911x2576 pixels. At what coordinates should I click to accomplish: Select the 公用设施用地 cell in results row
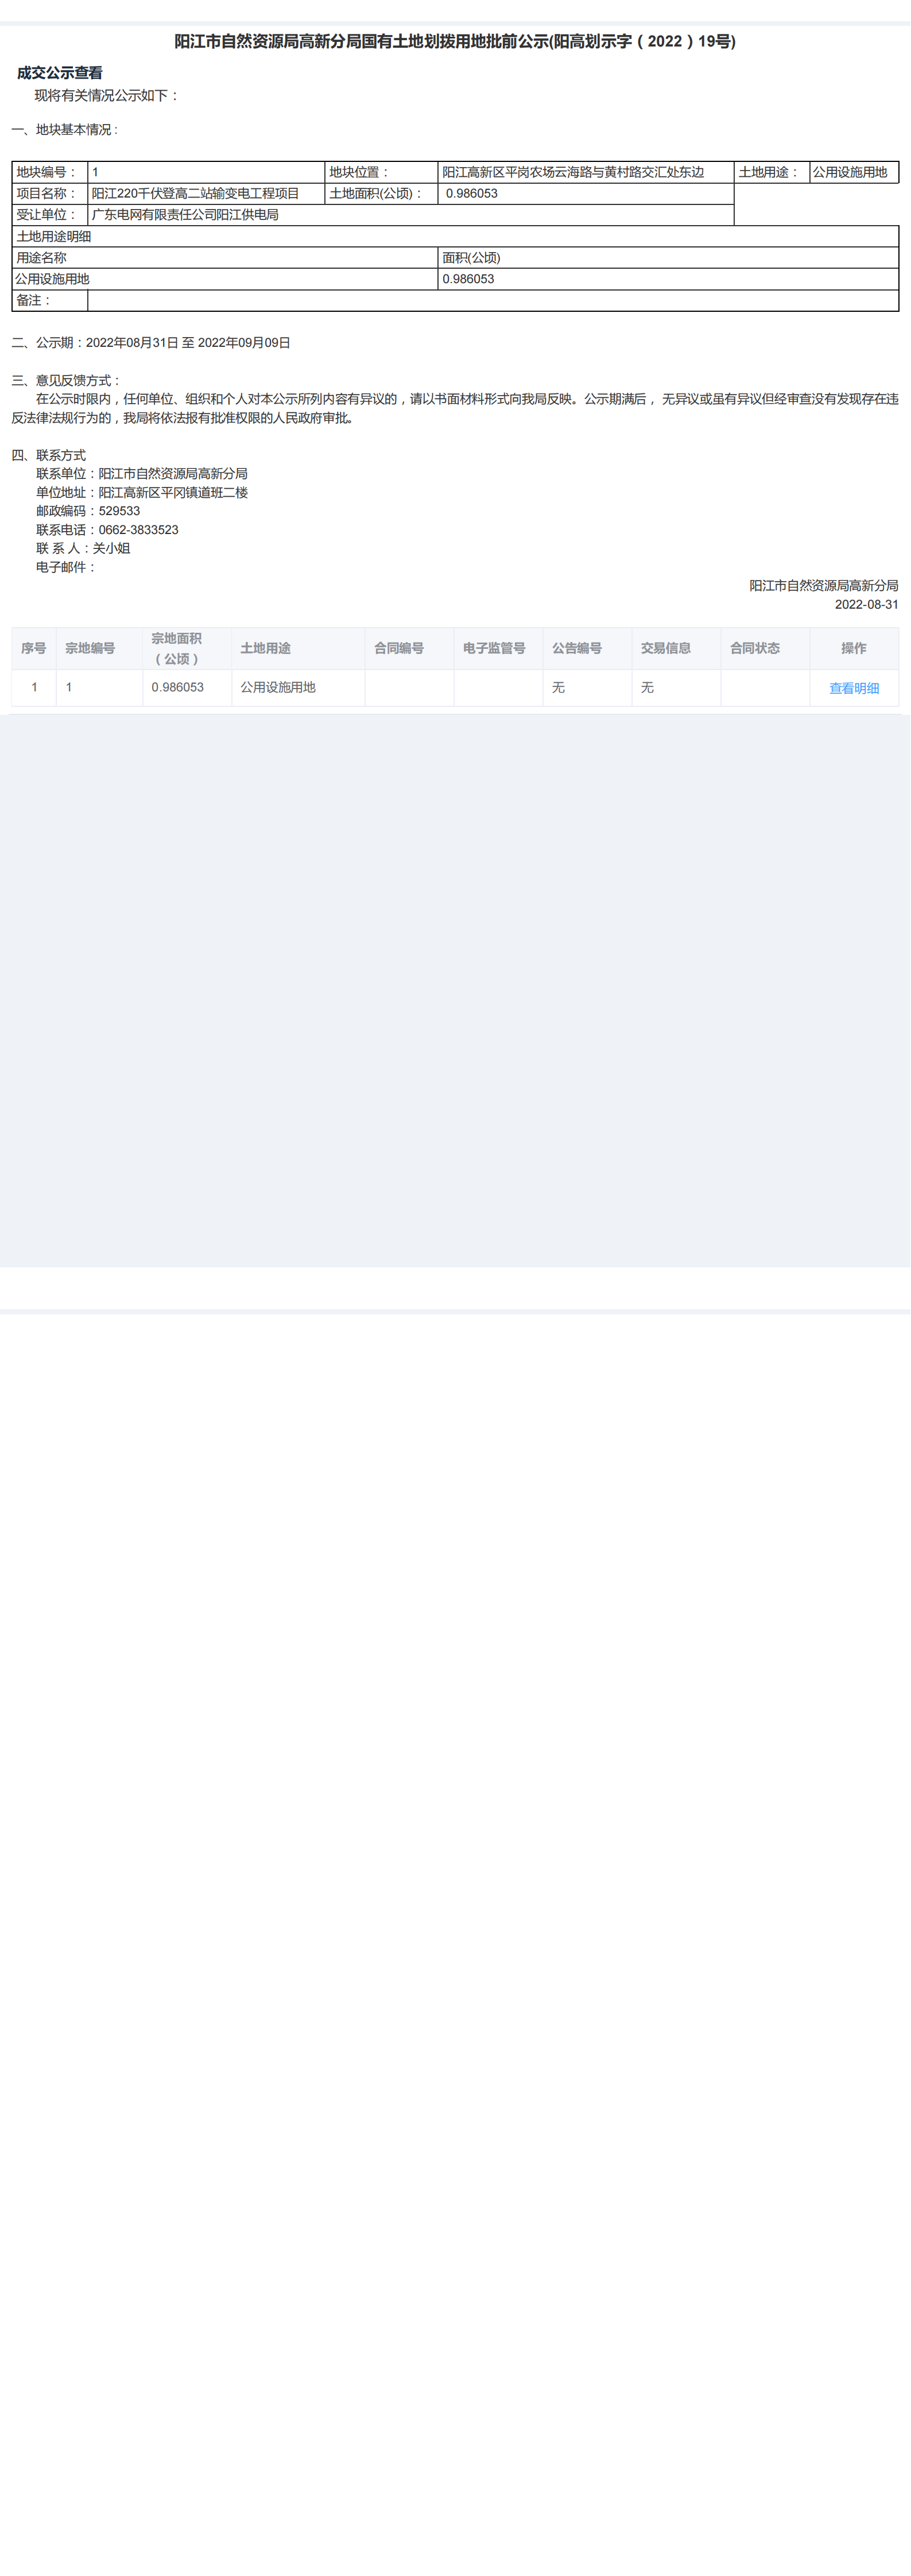coord(298,687)
